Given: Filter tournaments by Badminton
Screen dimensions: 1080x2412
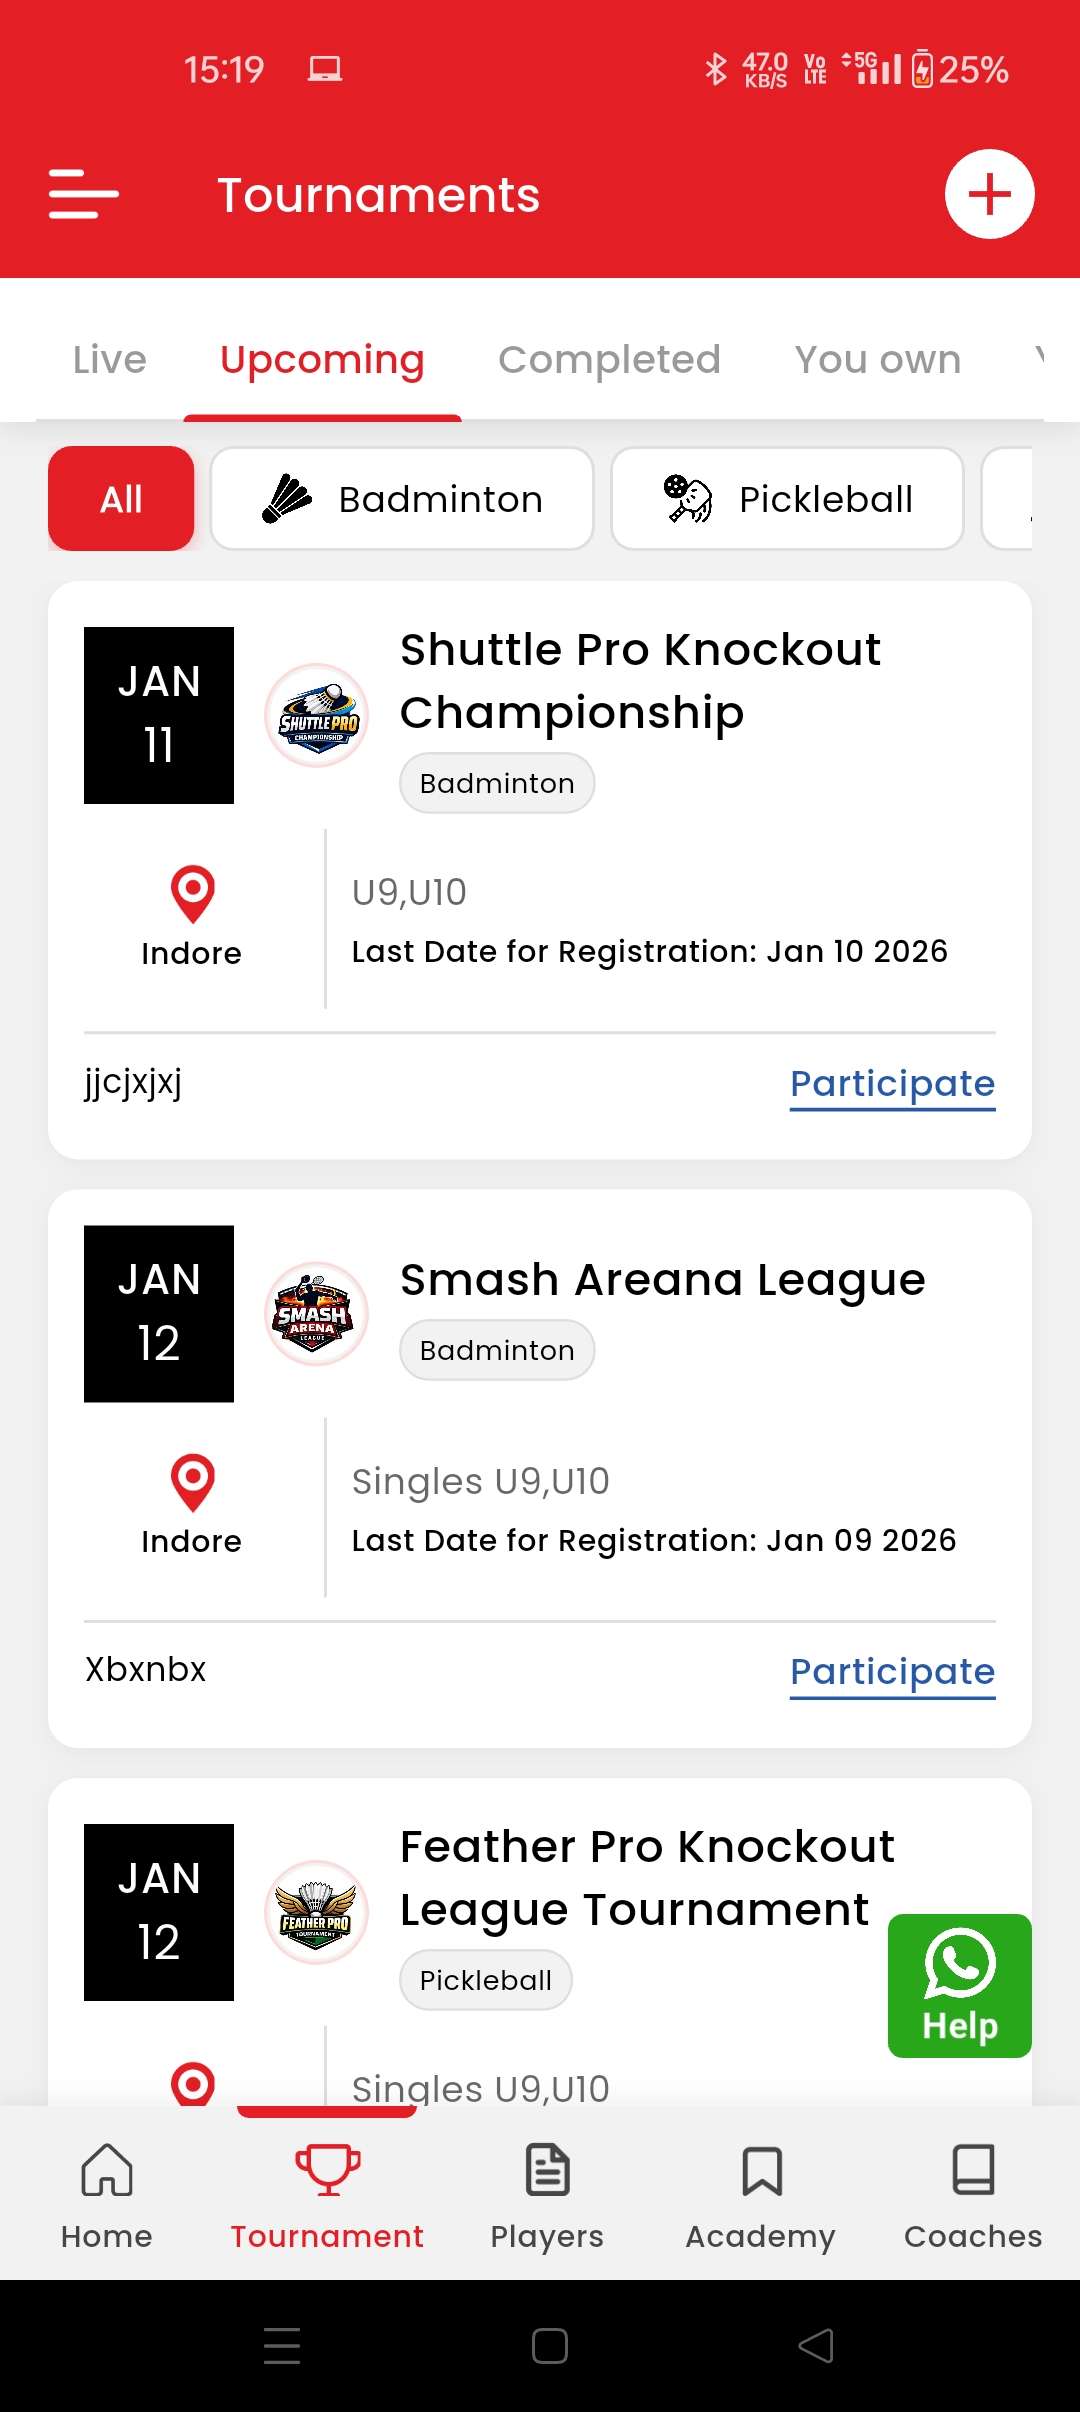Looking at the screenshot, I should [x=402, y=498].
